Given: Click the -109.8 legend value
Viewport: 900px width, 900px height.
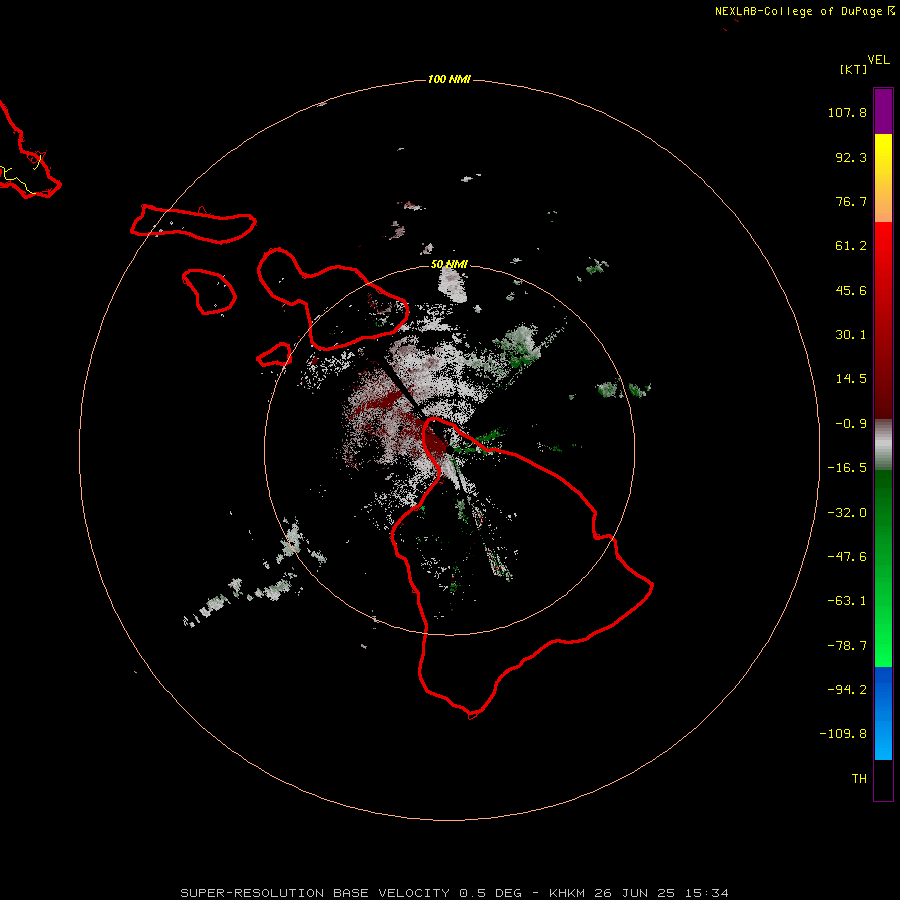Looking at the screenshot, I should pos(843,734).
